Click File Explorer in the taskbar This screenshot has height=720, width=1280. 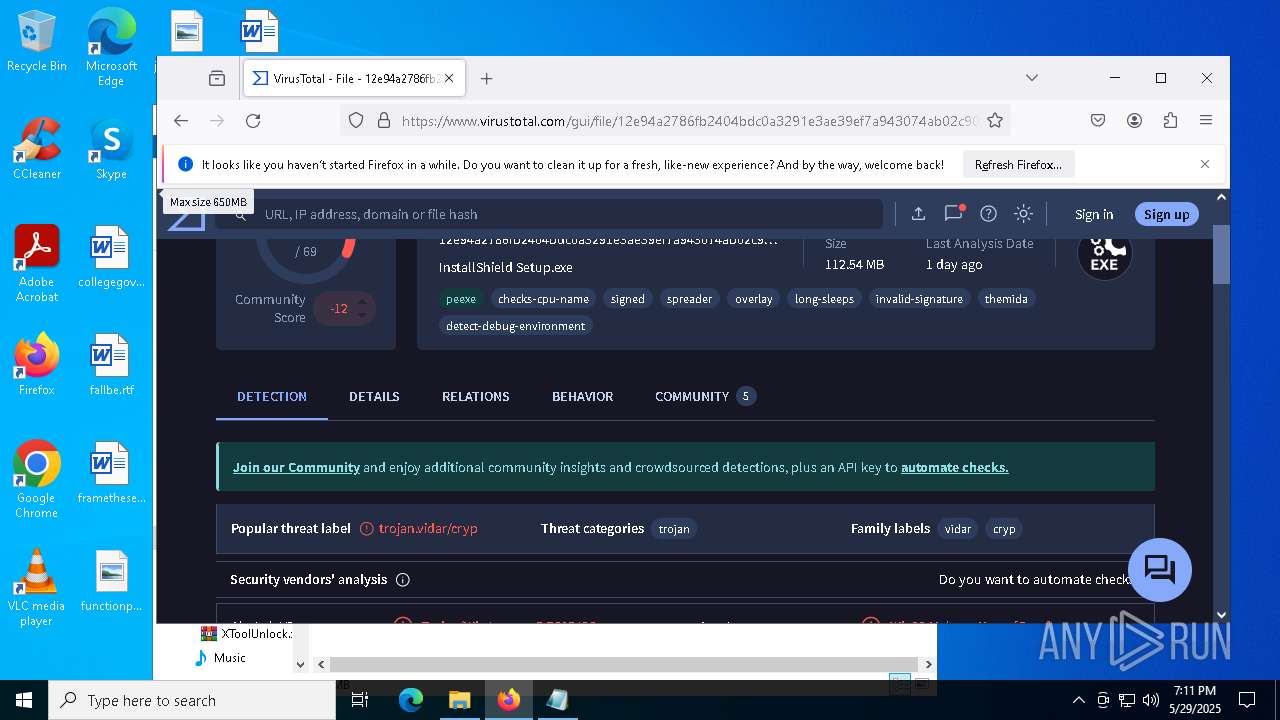[459, 700]
